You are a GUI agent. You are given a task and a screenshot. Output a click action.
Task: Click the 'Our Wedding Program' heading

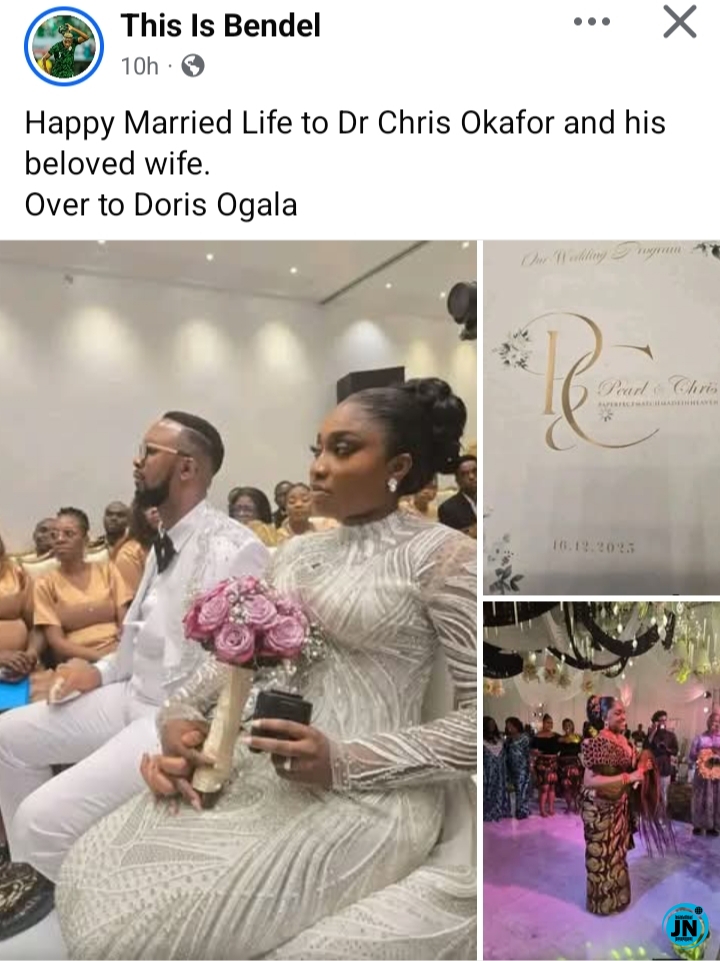(x=601, y=254)
